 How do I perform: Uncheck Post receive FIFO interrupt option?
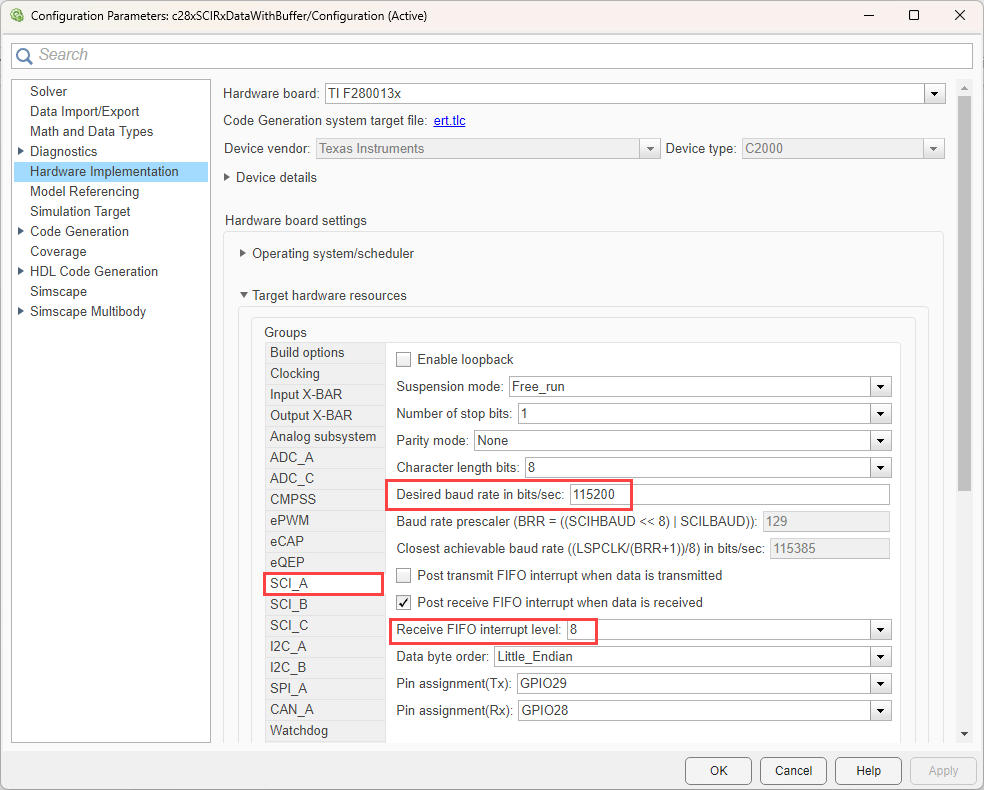(404, 603)
